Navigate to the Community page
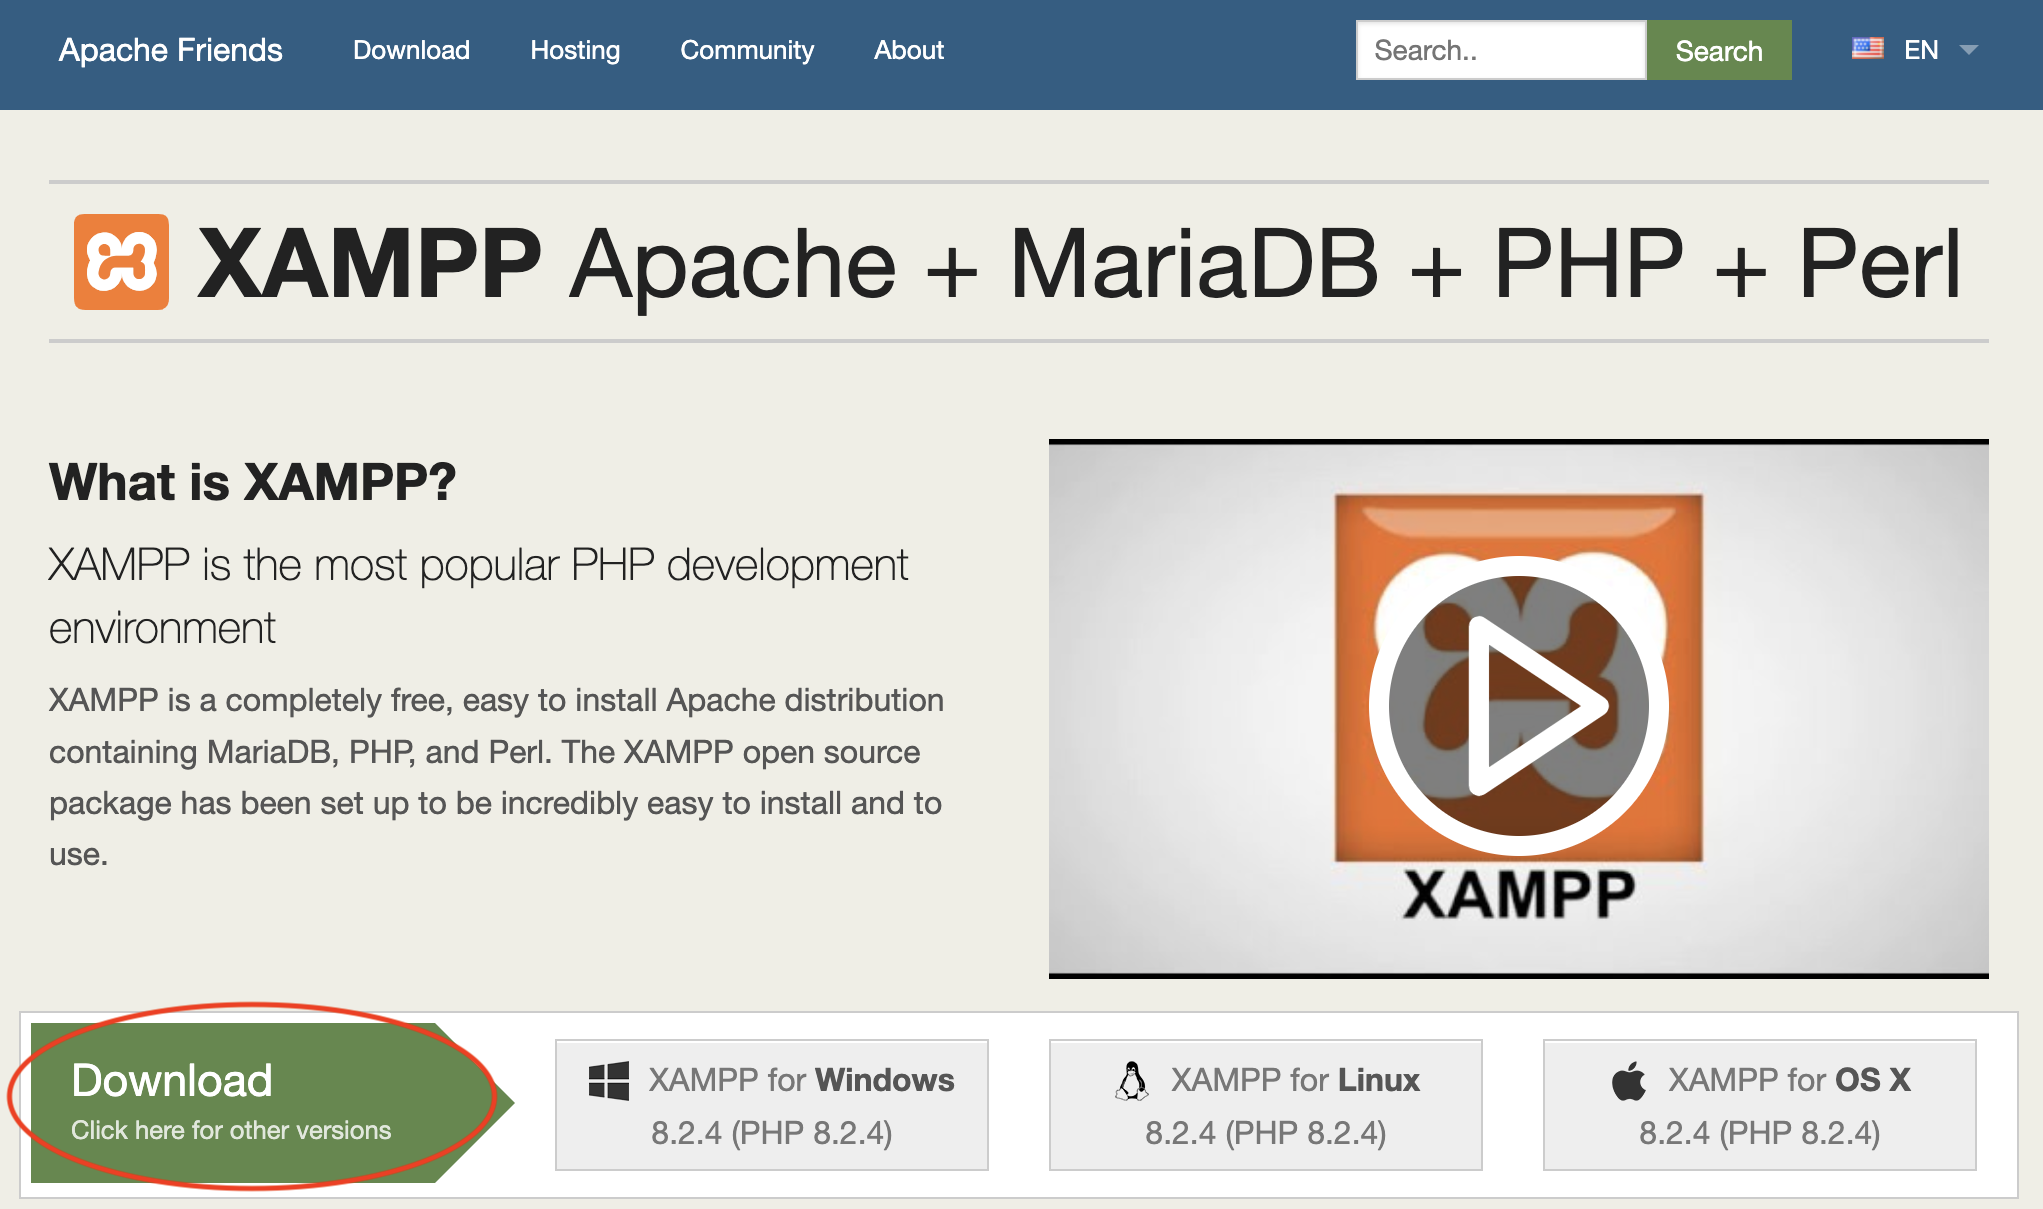 (x=747, y=49)
